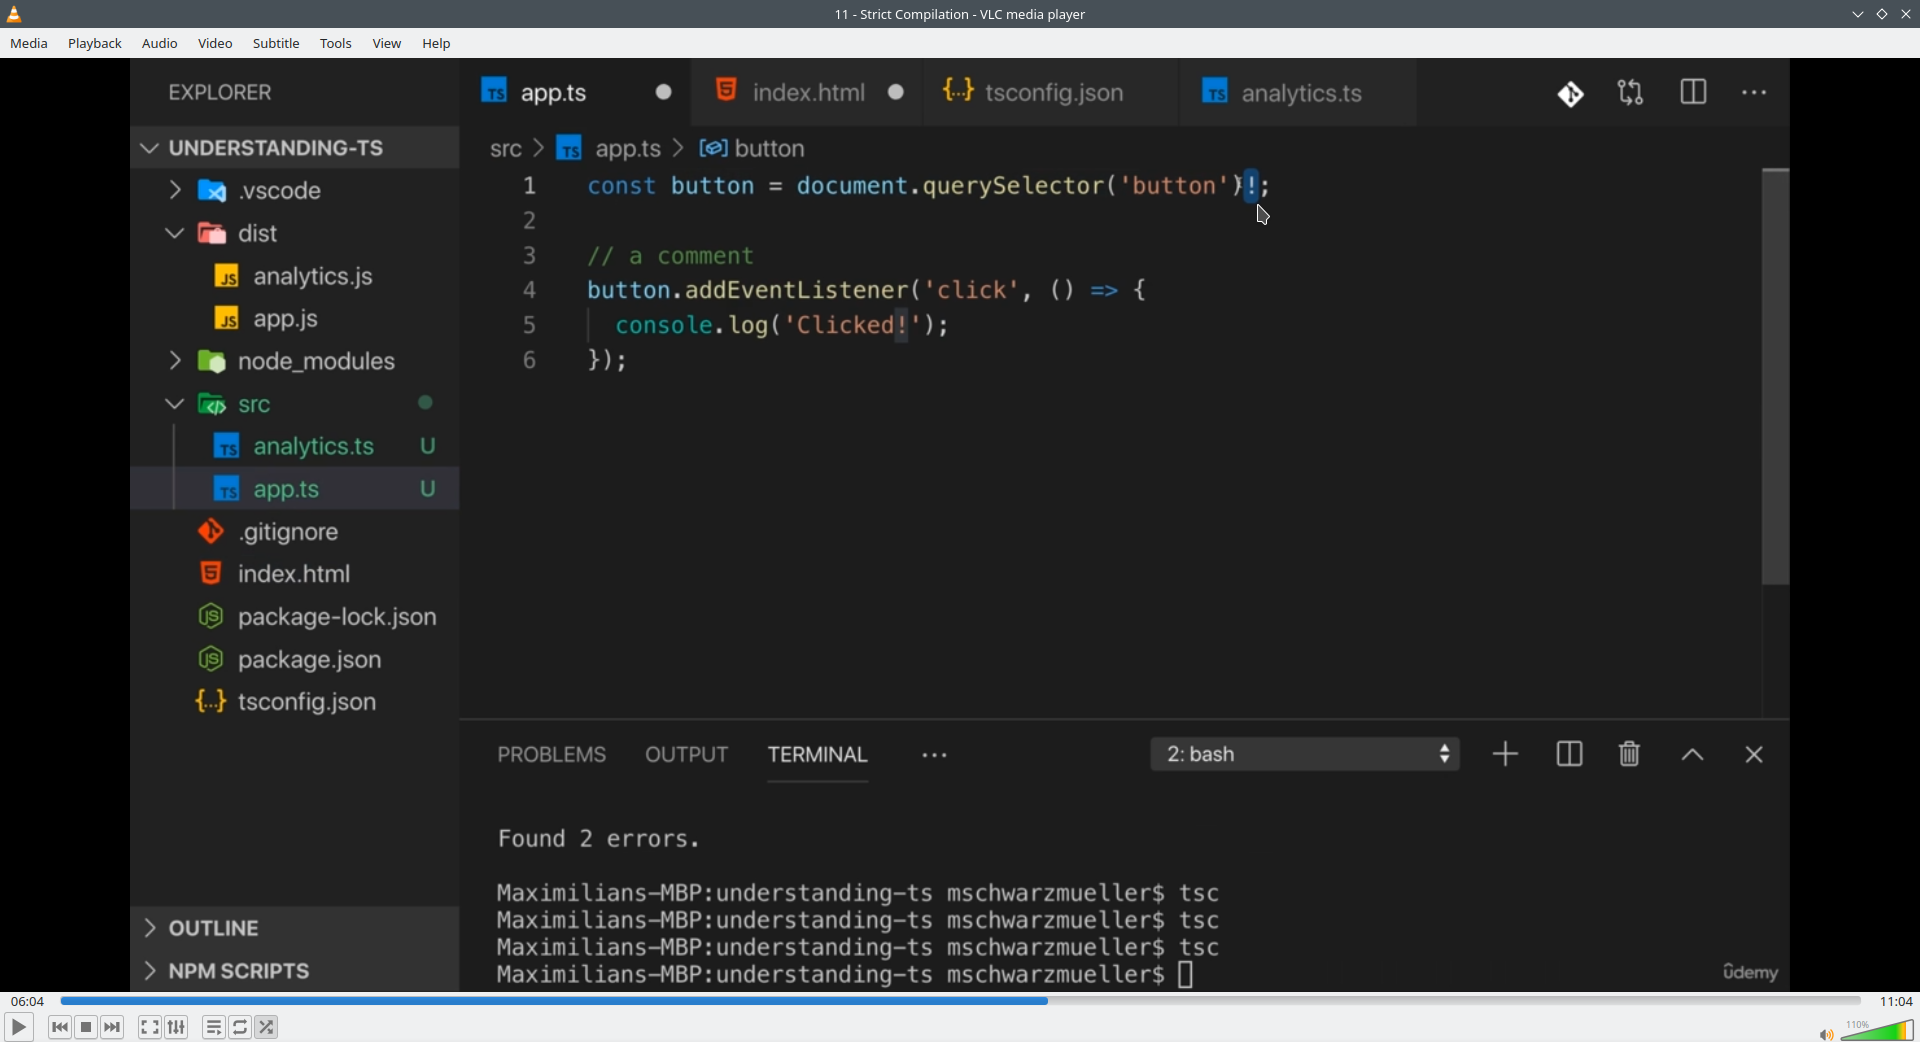Expand the NPM SCRIPTS section
This screenshot has height=1042, width=1920.
pos(295,971)
